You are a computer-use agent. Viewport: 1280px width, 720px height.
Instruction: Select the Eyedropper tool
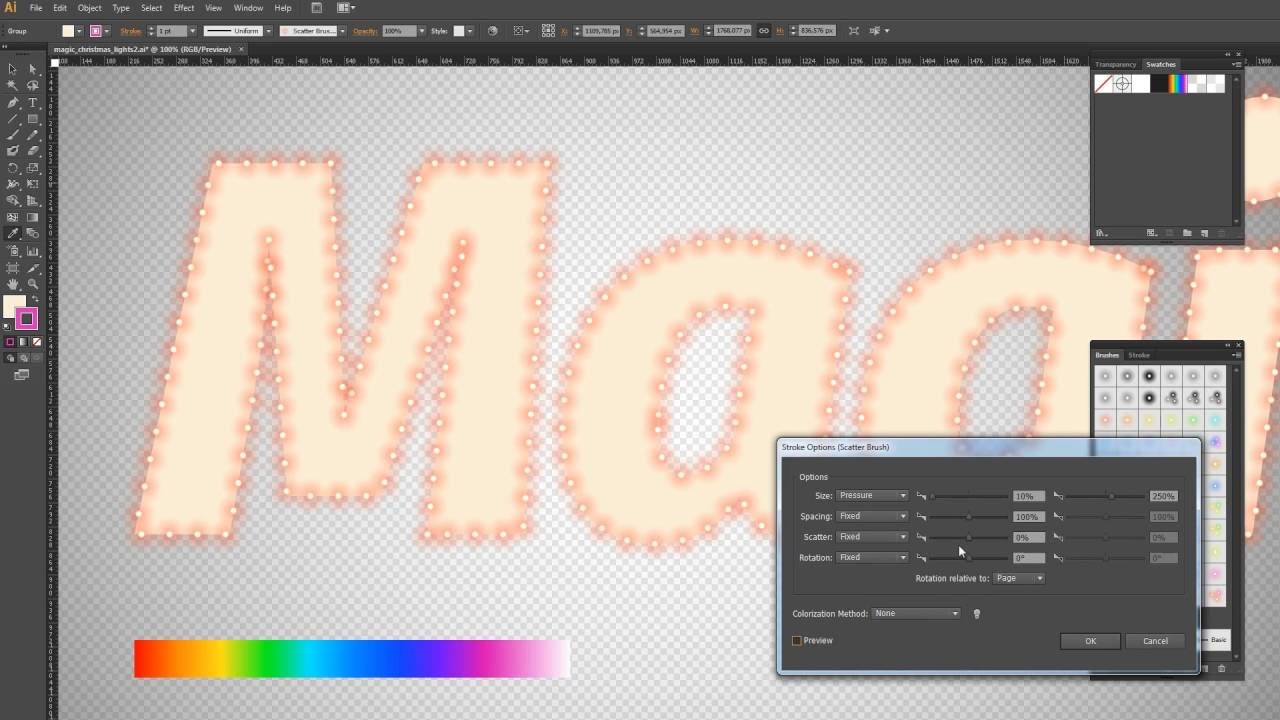tap(12, 233)
